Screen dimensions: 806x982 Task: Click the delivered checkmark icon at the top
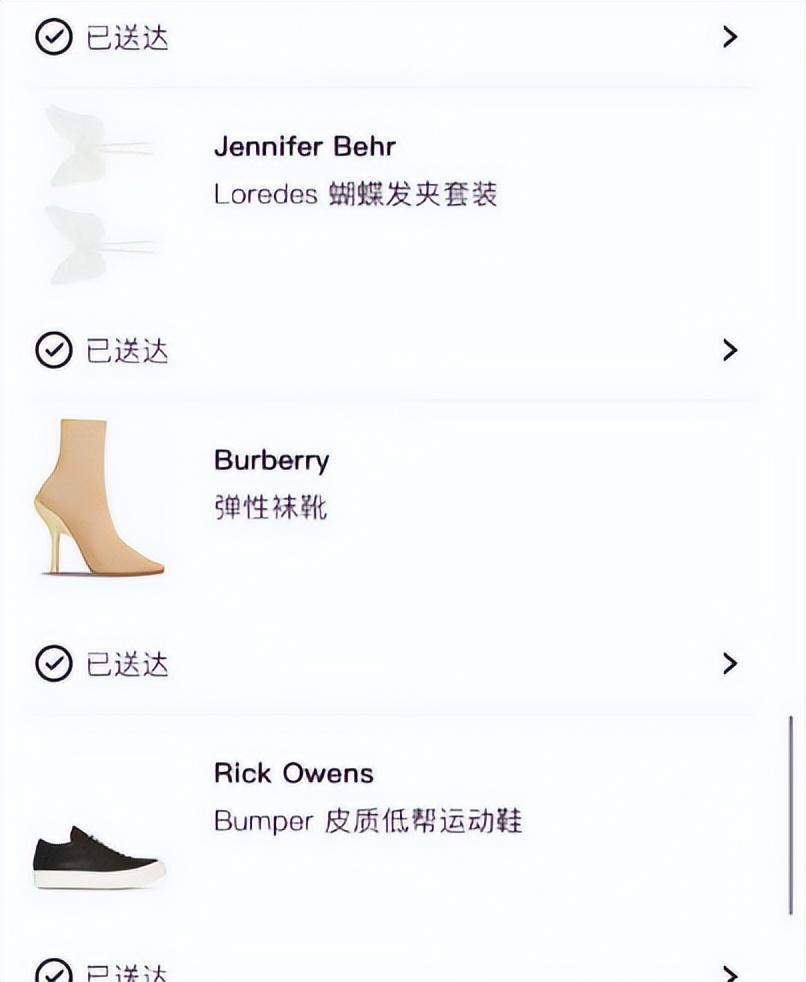tap(53, 37)
